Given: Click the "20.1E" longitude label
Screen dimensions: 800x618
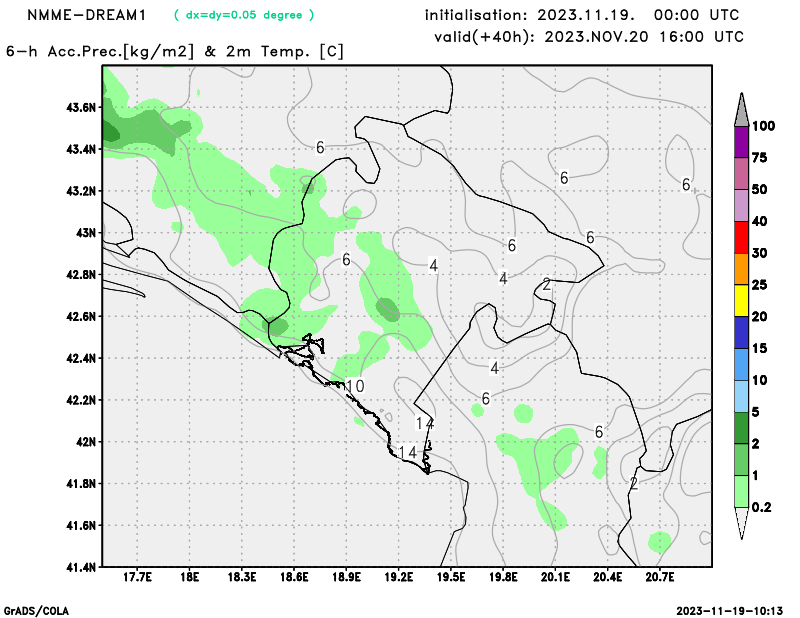Looking at the screenshot, I should tap(556, 578).
